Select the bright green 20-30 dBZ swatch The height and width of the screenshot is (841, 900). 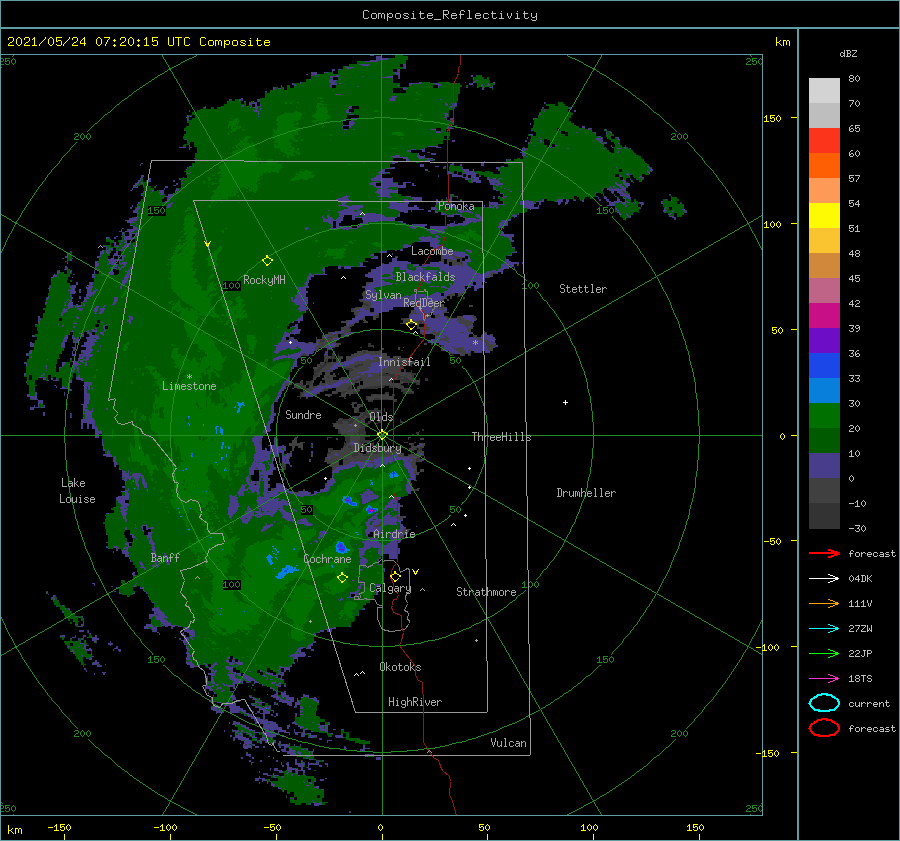click(x=824, y=416)
